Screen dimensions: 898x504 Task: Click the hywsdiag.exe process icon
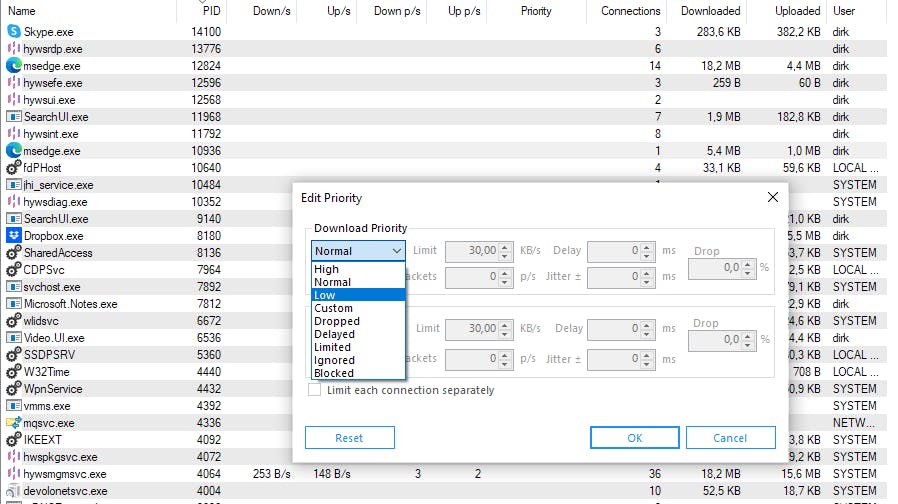tap(14, 202)
